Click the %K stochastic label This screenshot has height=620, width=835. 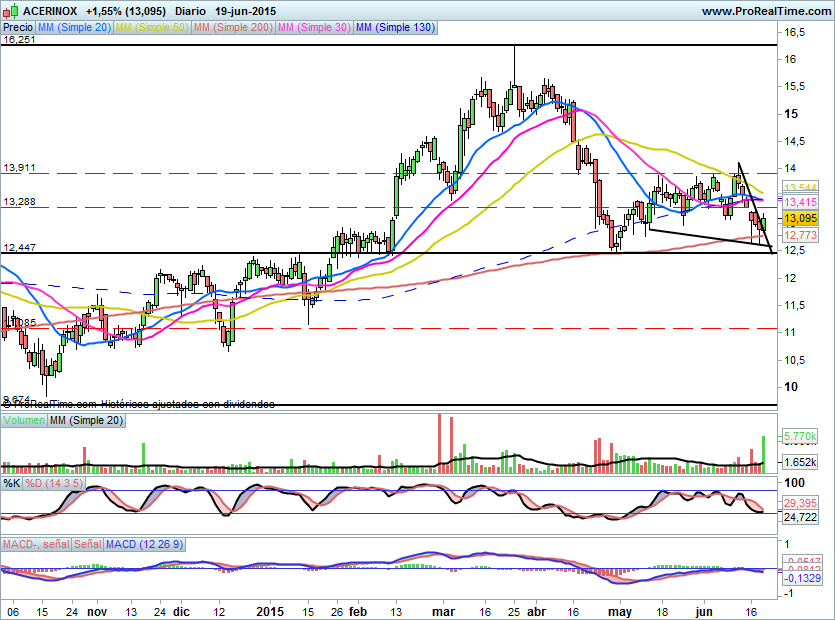(12, 484)
